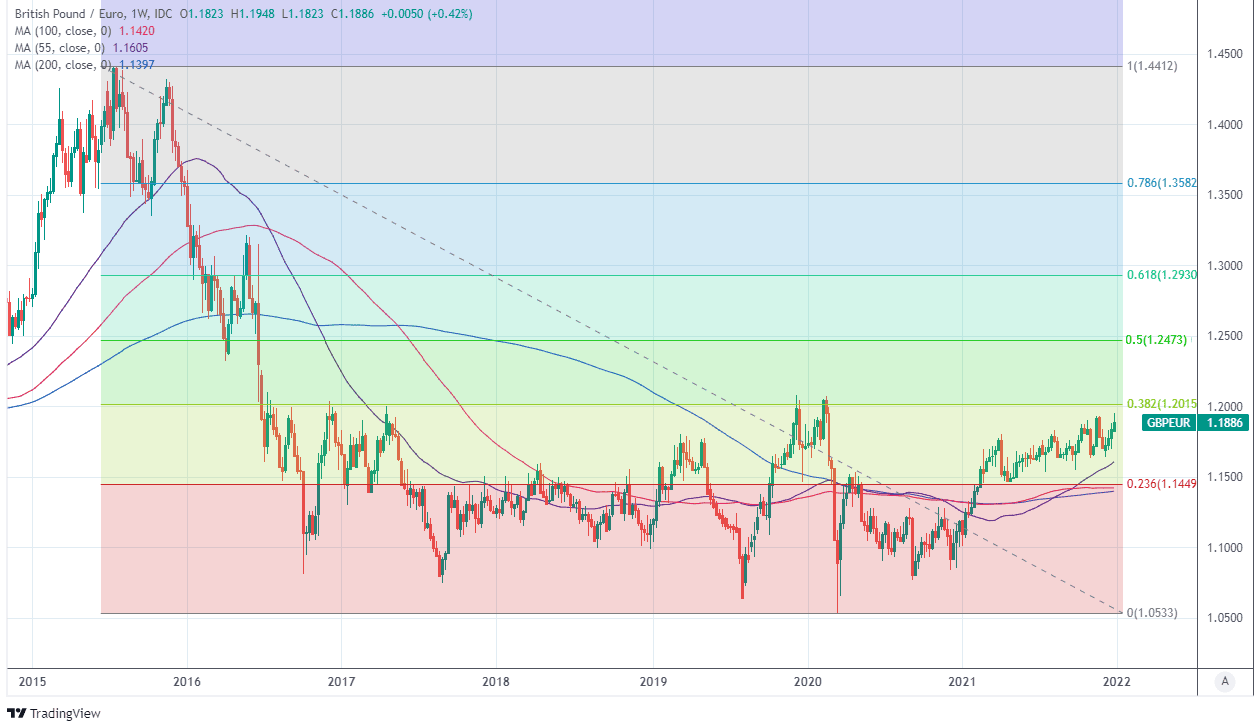
Task: Click the 2020 marker on time axis
Action: [807, 682]
